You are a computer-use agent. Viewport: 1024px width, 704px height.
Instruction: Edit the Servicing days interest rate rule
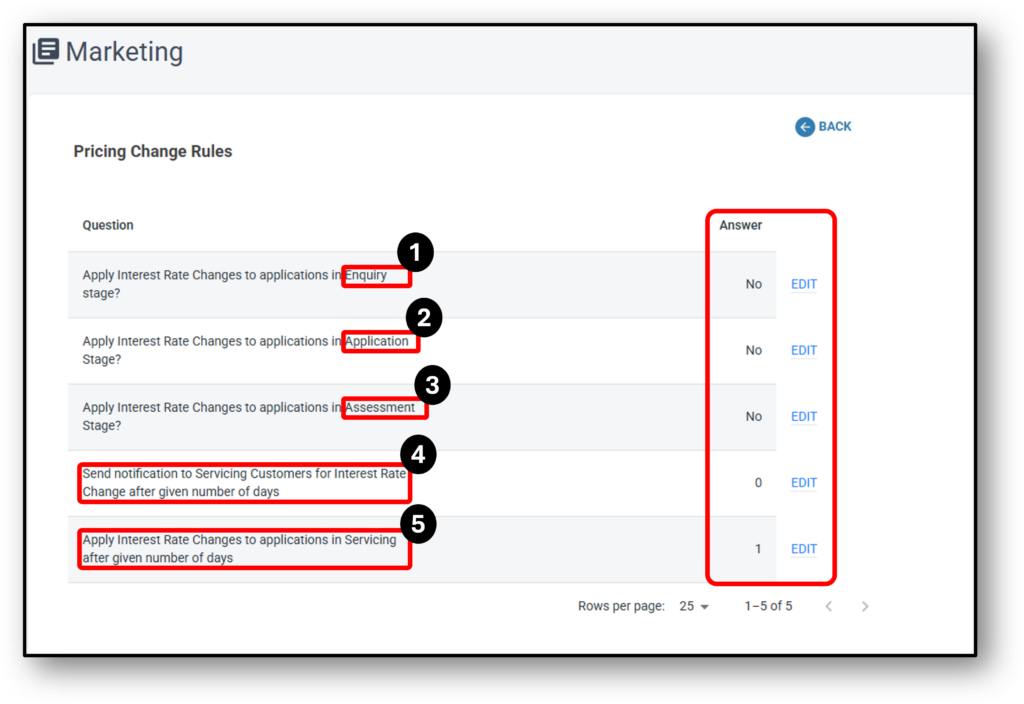804,549
